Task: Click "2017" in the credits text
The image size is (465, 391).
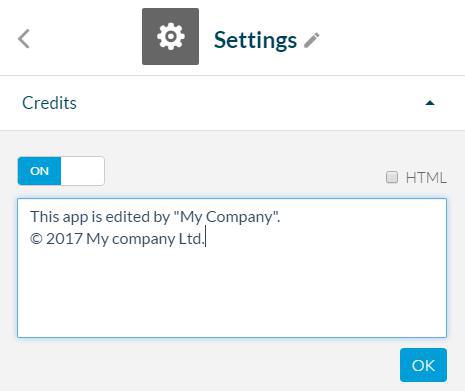Action: coord(64,239)
